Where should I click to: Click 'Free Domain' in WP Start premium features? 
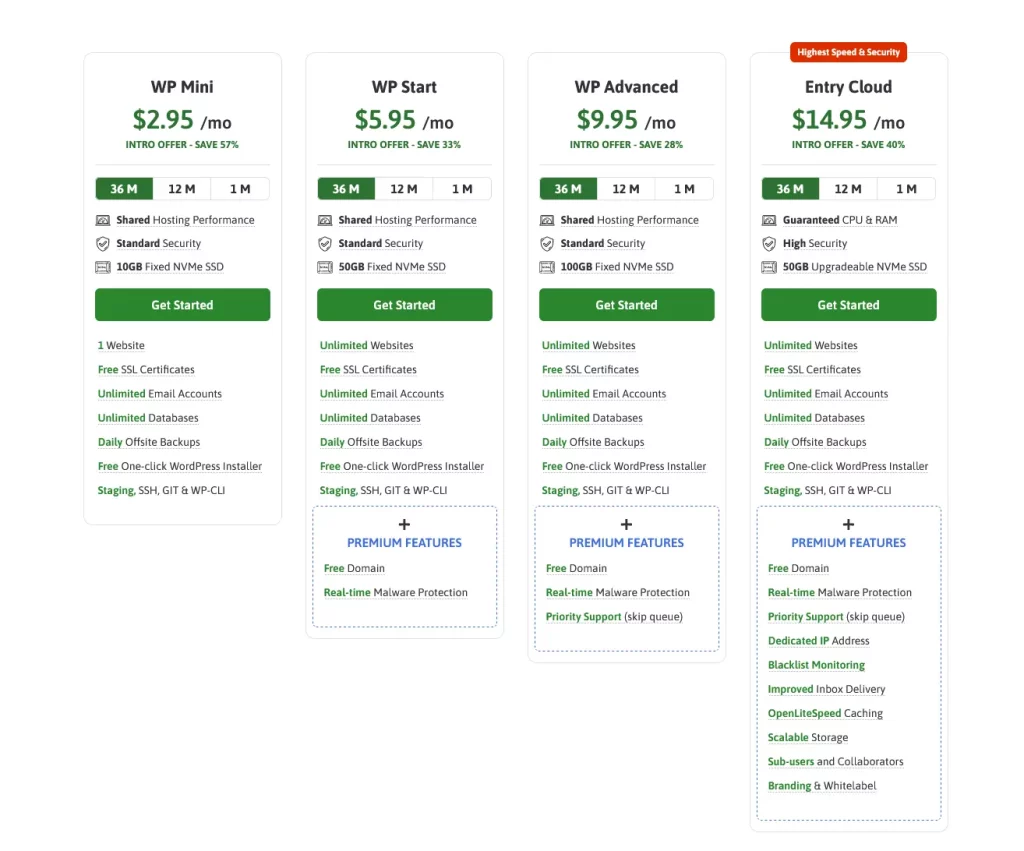point(354,568)
